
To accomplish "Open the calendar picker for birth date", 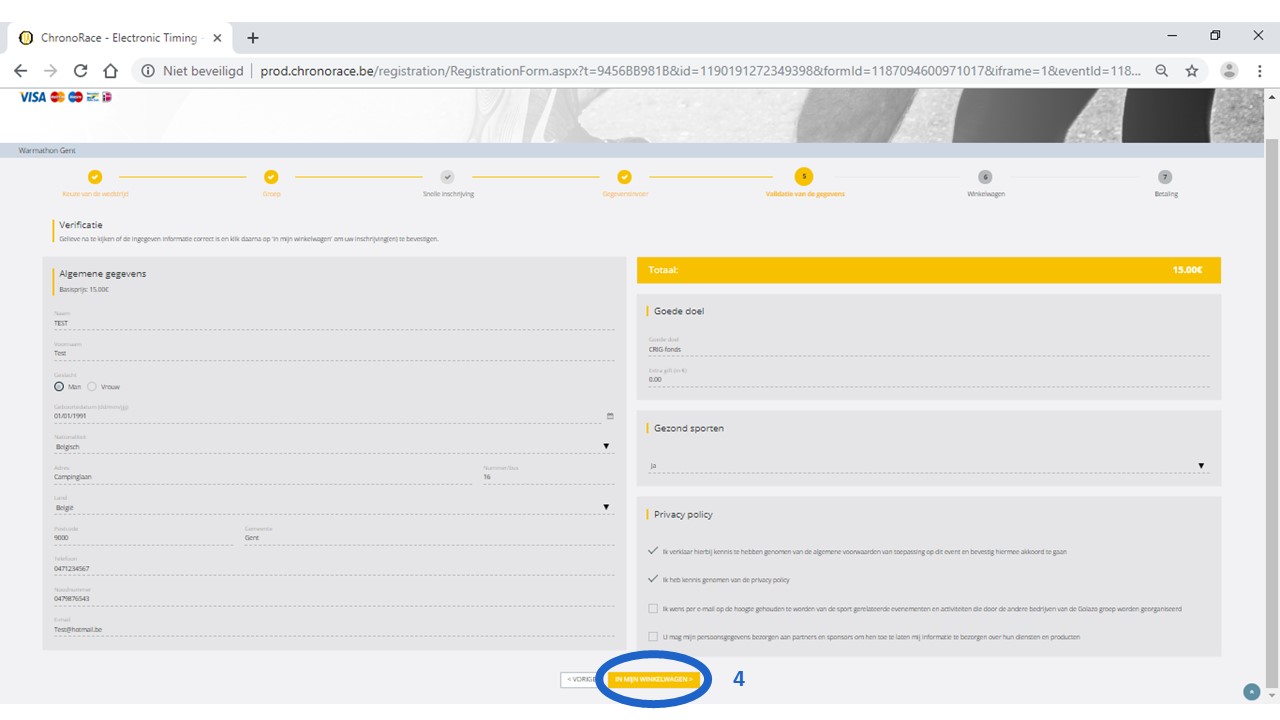I will click(x=610, y=416).
